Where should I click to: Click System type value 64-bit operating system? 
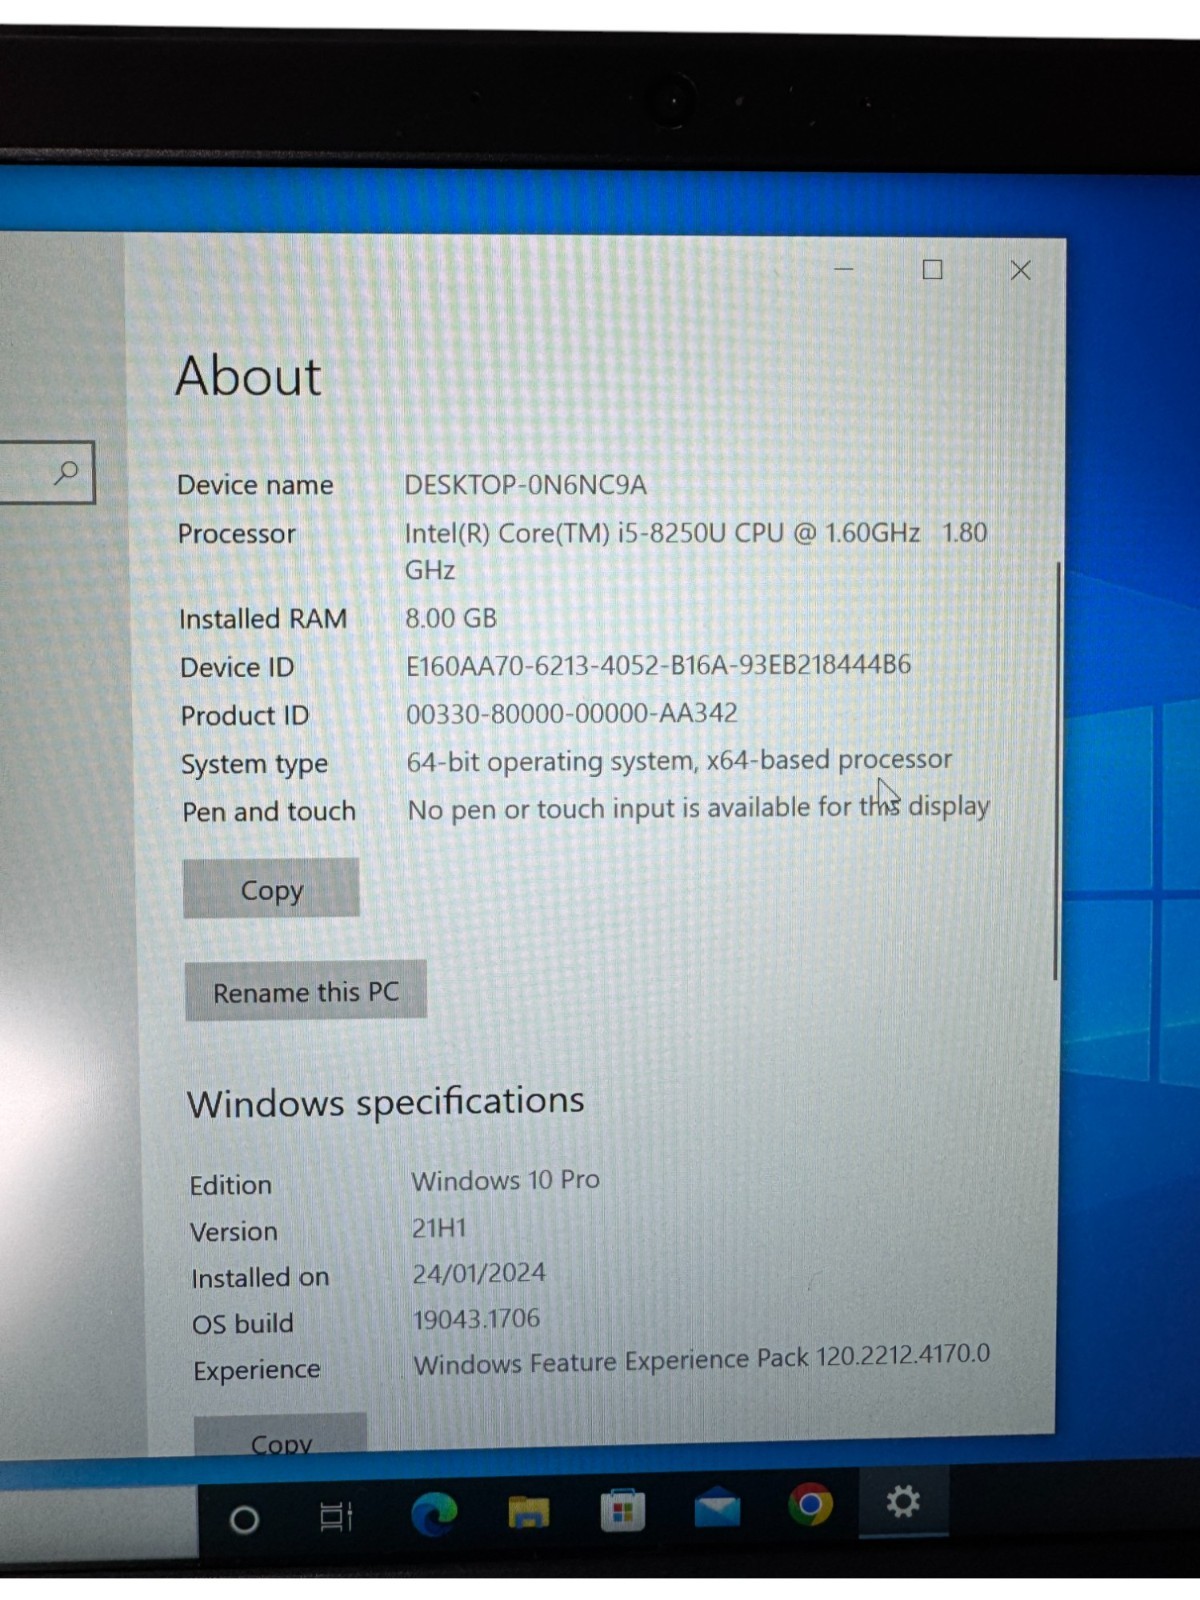[x=679, y=761]
